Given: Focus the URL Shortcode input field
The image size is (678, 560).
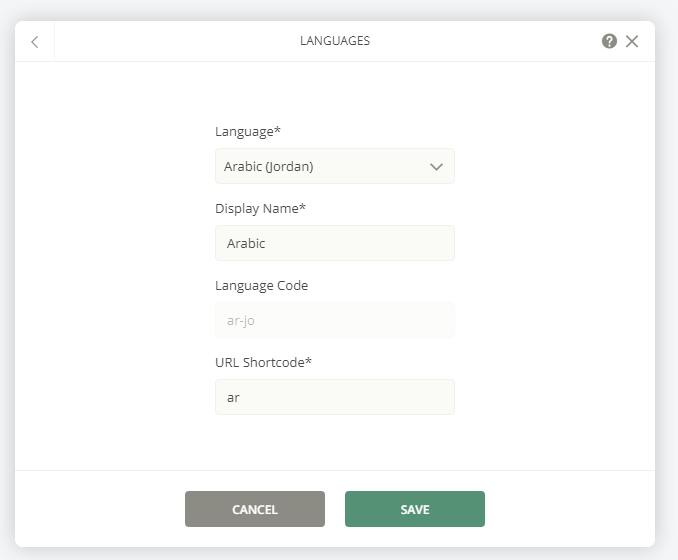Looking at the screenshot, I should point(335,397).
